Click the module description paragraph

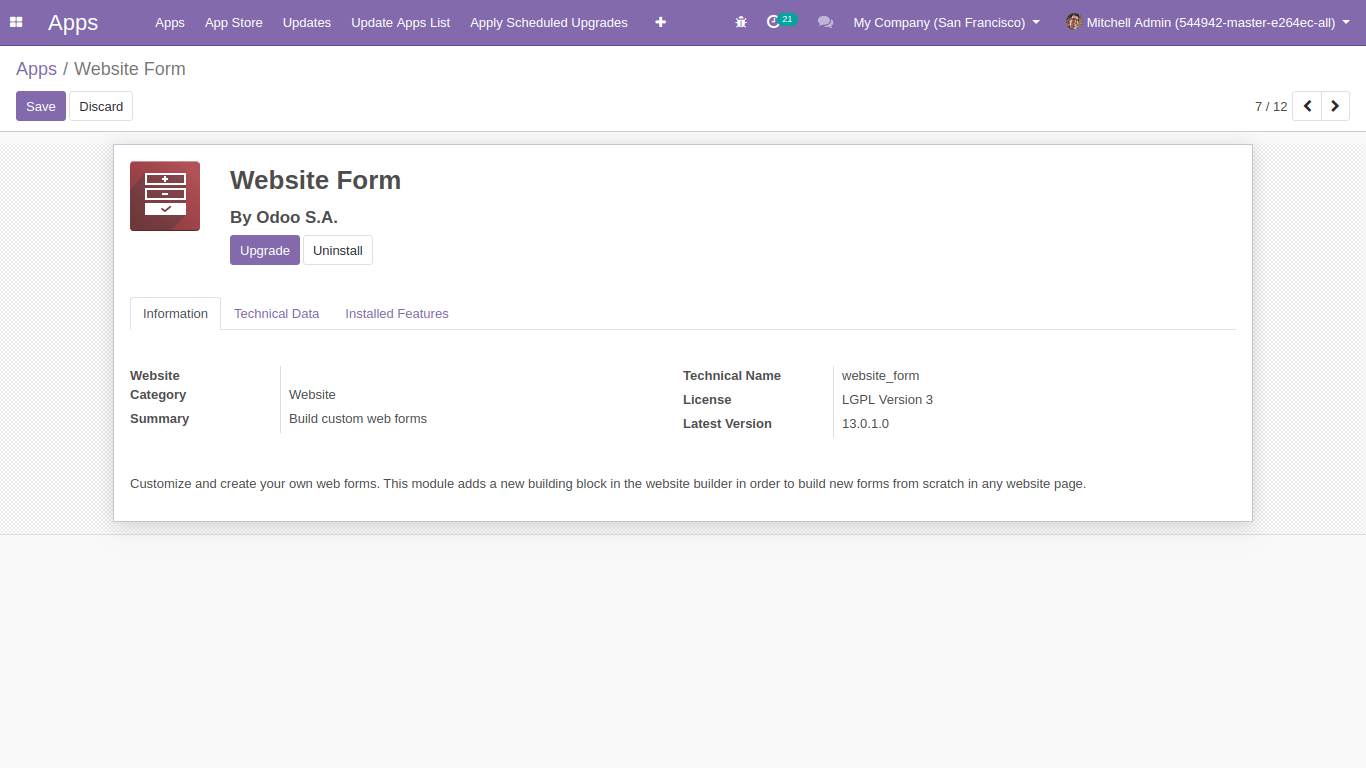[608, 483]
